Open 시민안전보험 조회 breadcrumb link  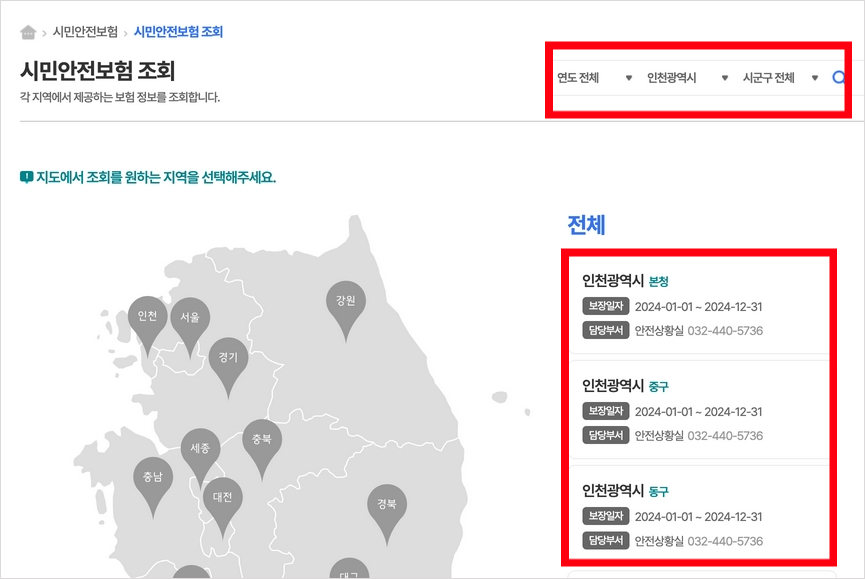click(178, 32)
